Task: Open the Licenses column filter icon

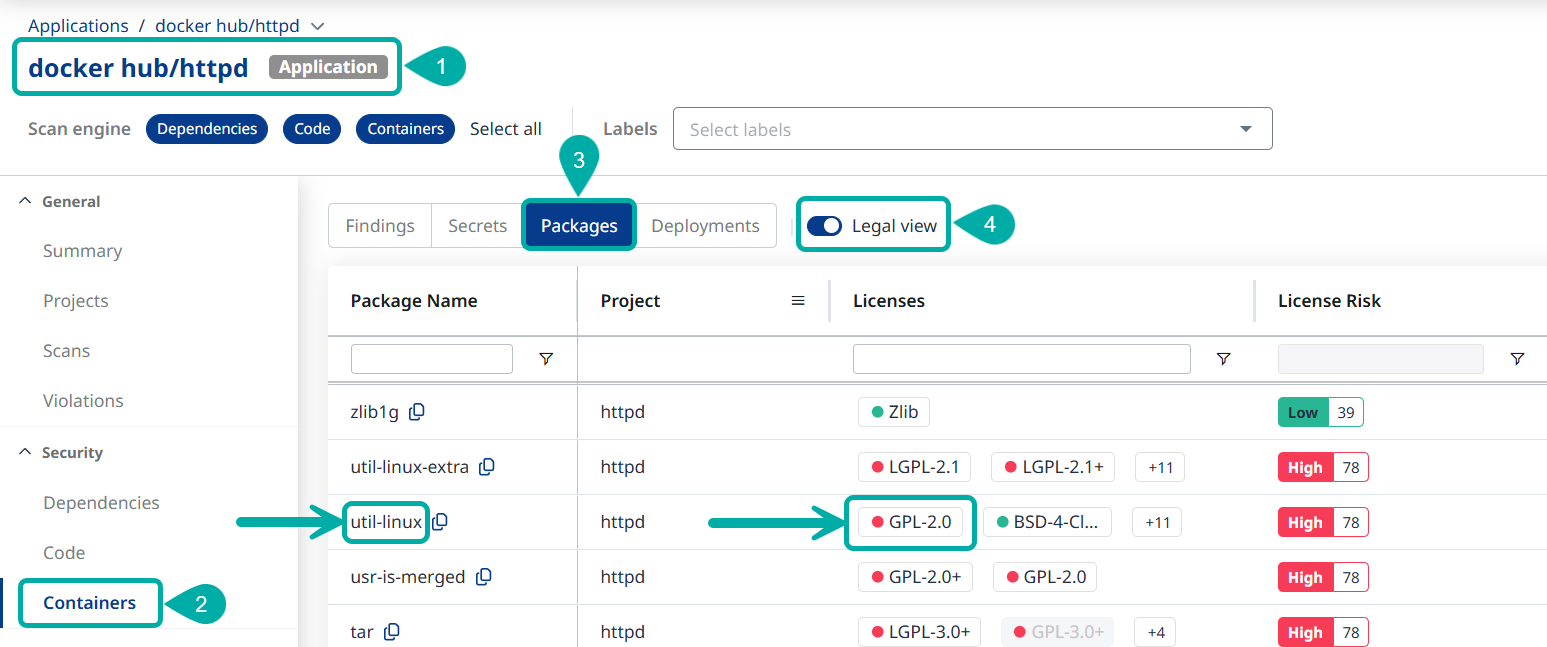Action: coord(1223,359)
